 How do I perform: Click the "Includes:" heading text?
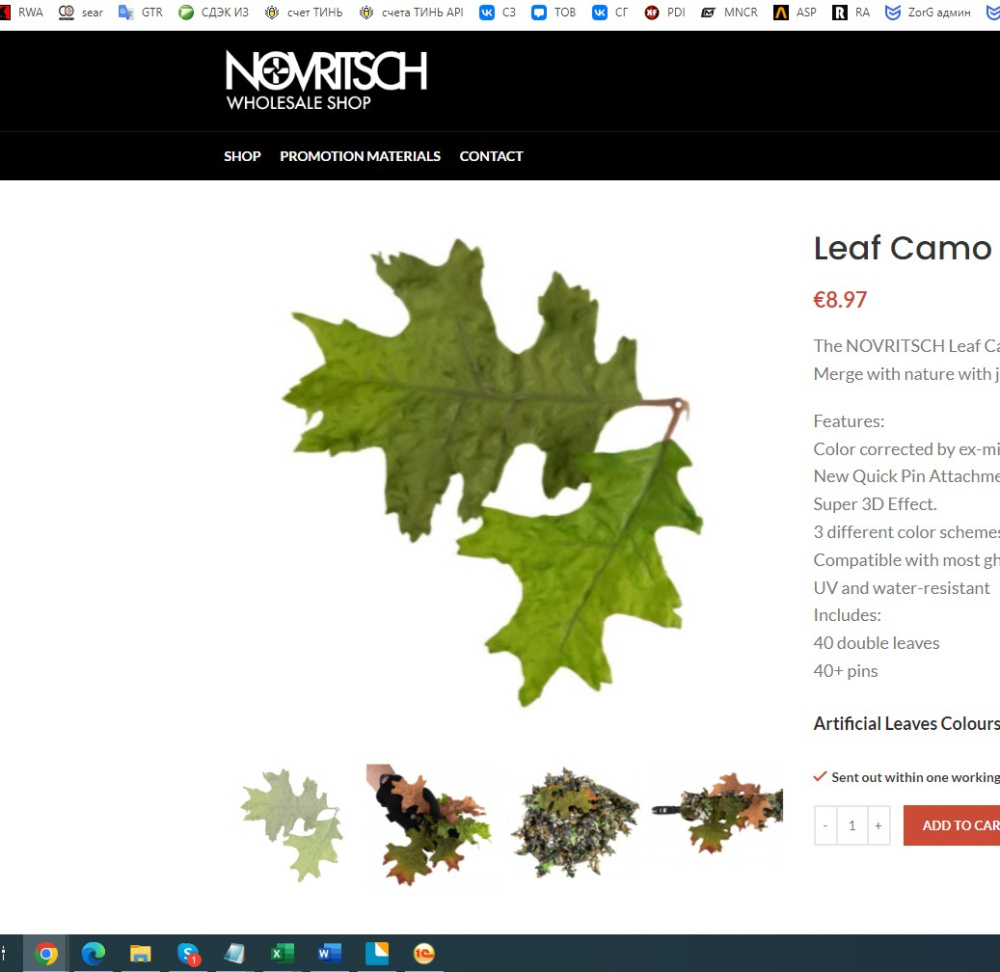(x=847, y=615)
